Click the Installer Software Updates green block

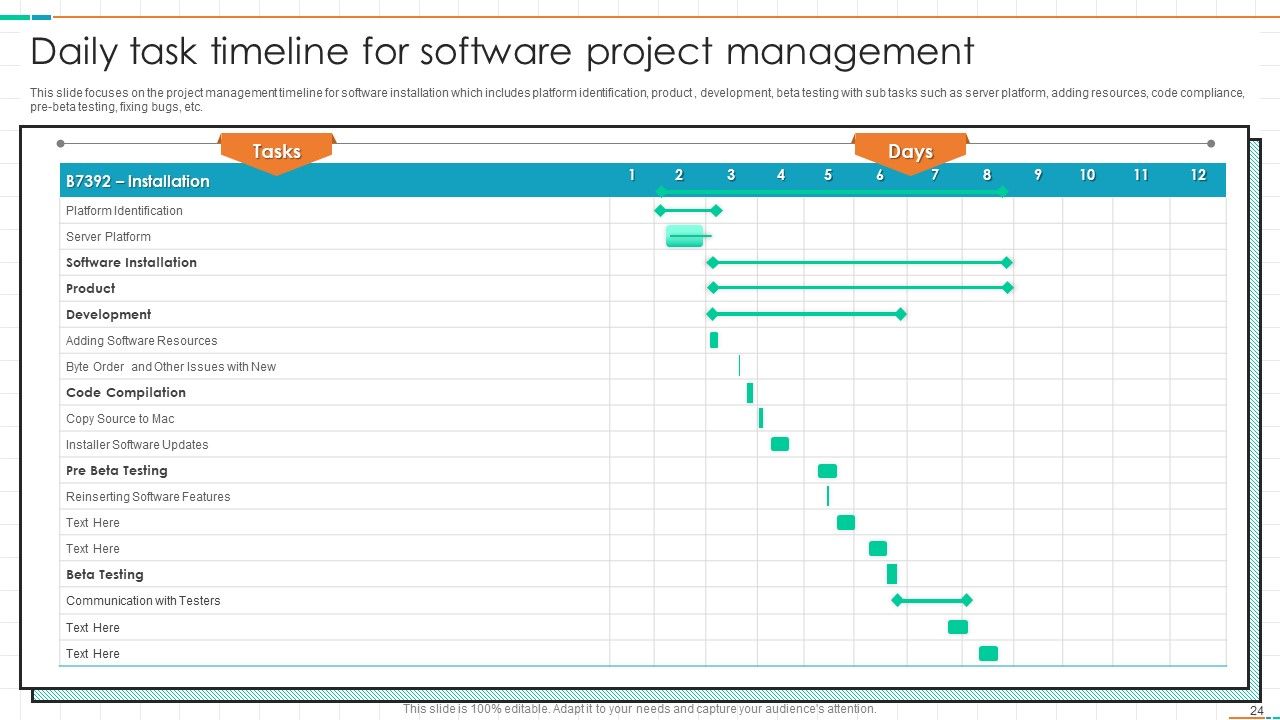click(x=780, y=443)
